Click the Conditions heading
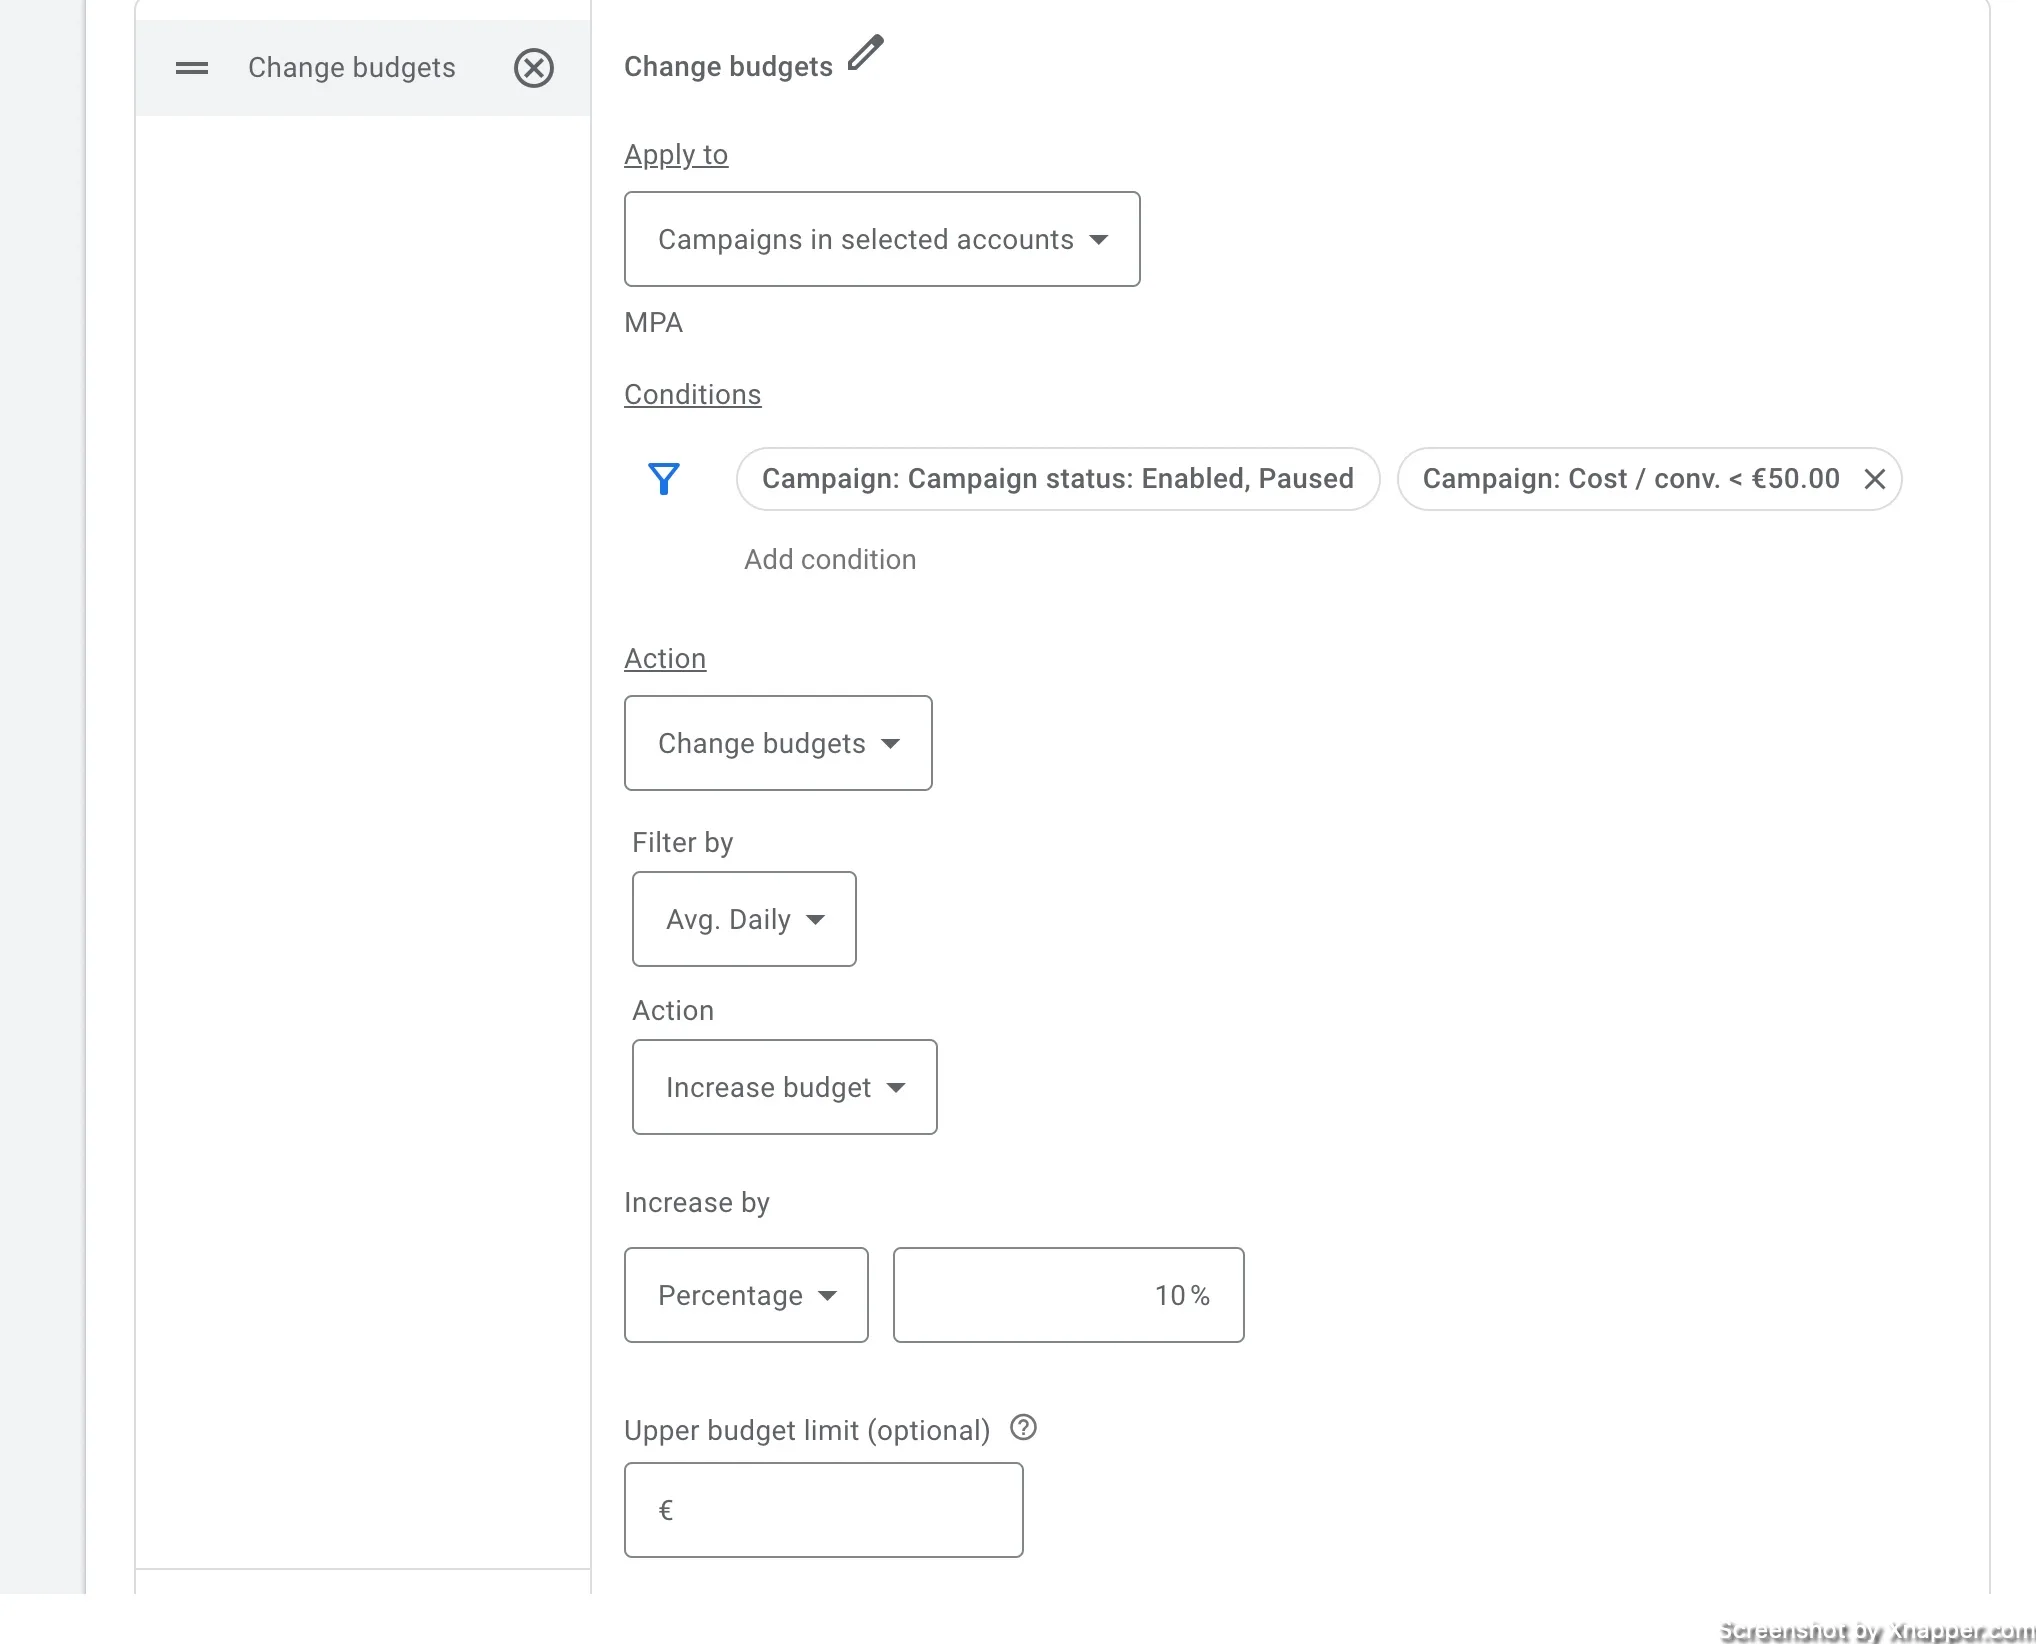 (692, 395)
